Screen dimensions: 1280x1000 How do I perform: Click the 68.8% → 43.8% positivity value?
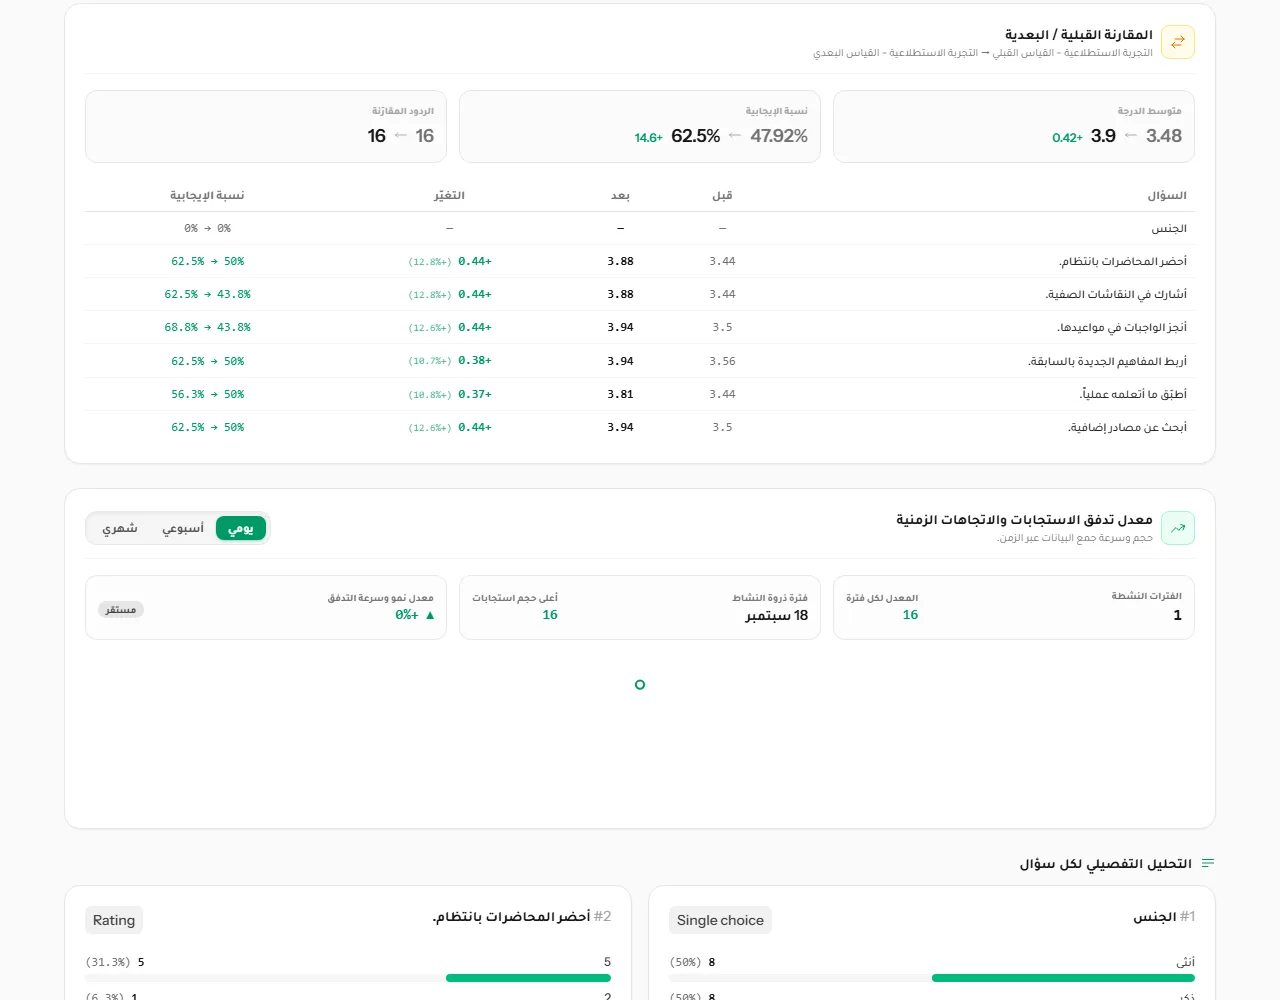click(x=207, y=327)
